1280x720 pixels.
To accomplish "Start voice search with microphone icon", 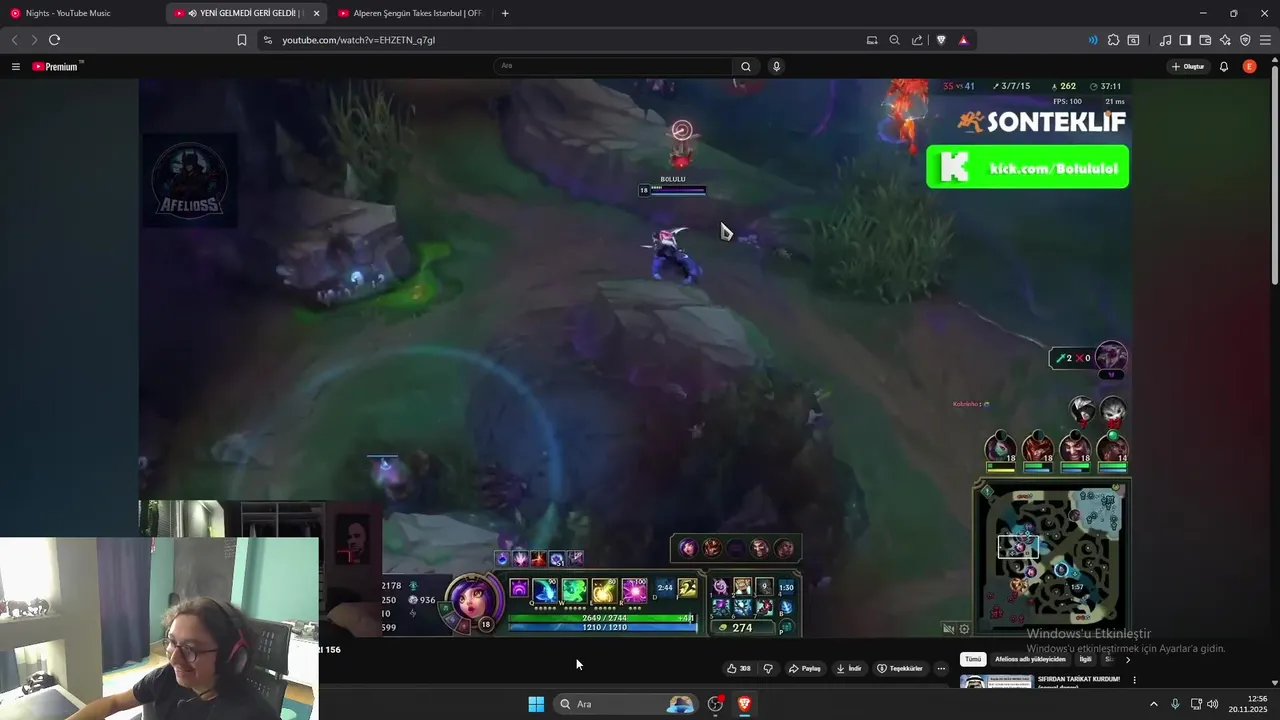I will click(x=776, y=66).
